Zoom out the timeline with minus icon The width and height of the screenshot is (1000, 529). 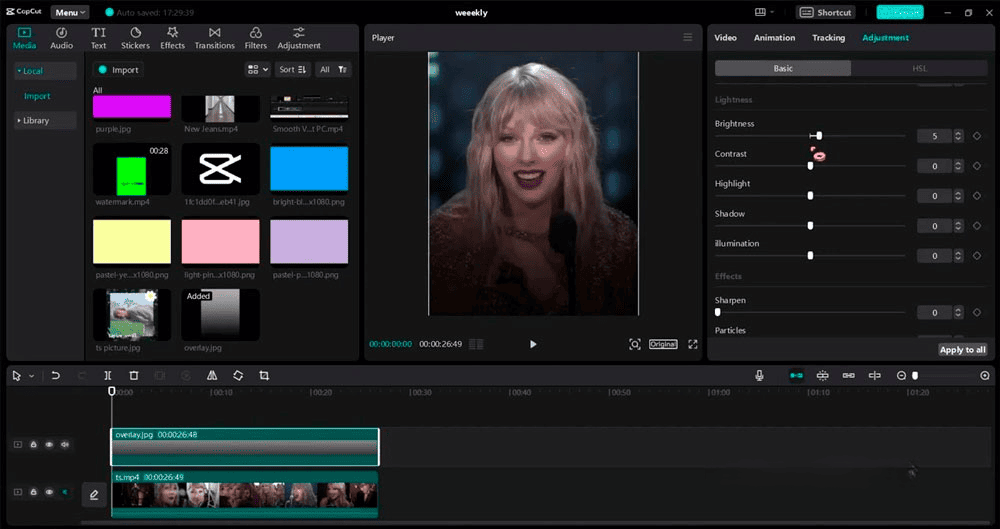click(901, 376)
